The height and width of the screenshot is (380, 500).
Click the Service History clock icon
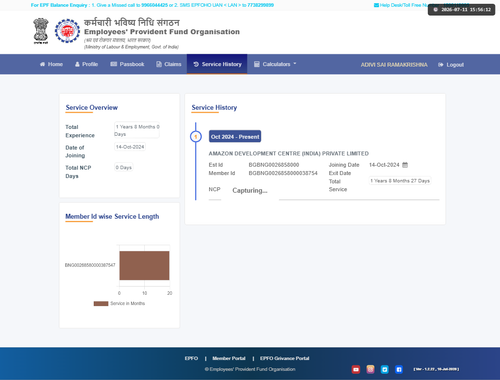tap(196, 64)
